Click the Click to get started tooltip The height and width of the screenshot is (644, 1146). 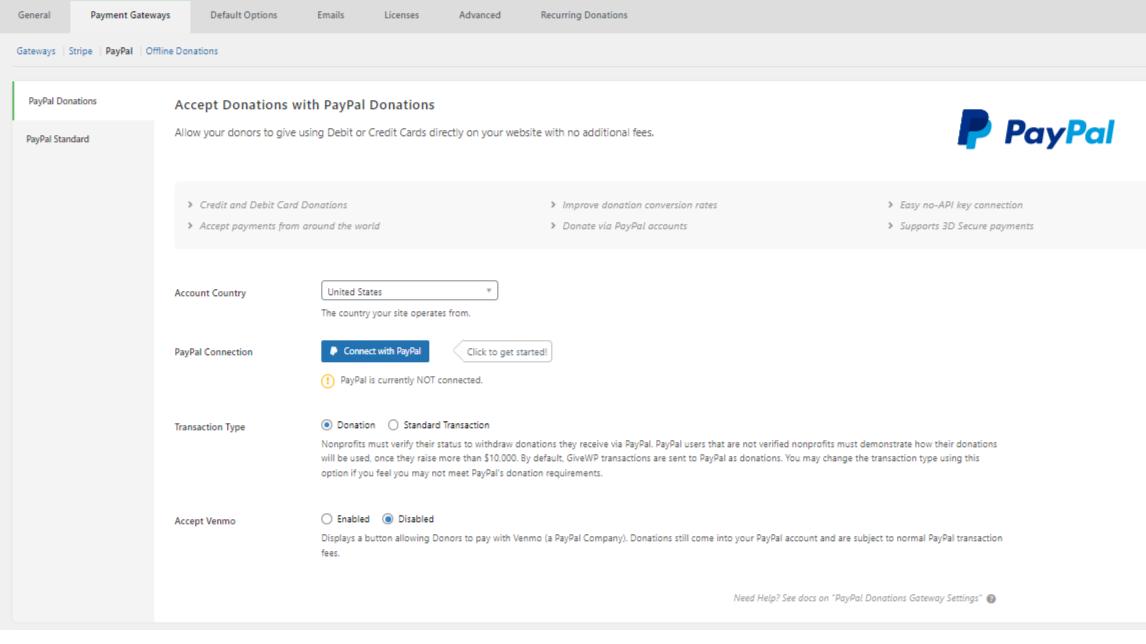(506, 352)
